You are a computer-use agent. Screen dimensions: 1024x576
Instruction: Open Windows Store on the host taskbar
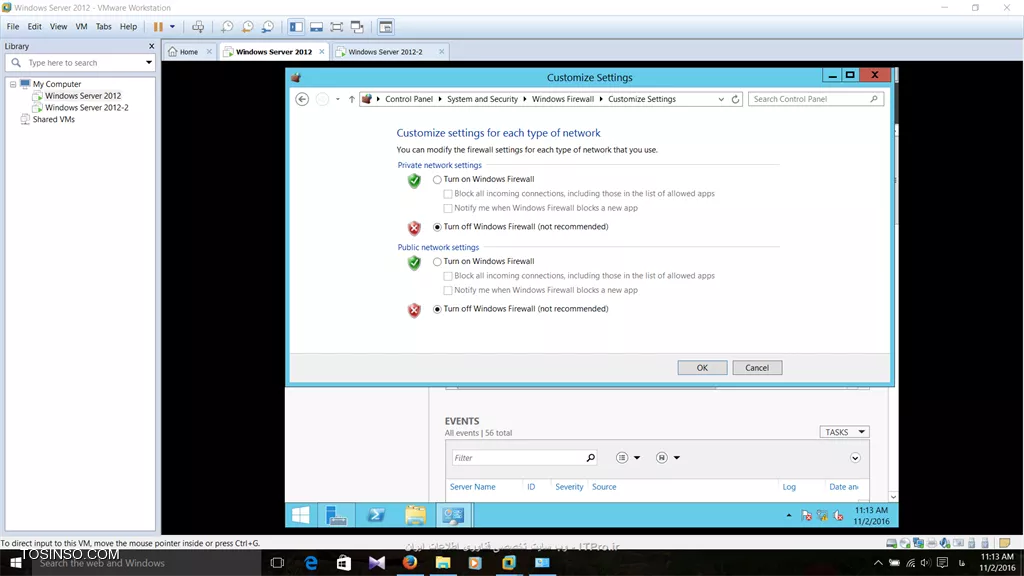(344, 563)
